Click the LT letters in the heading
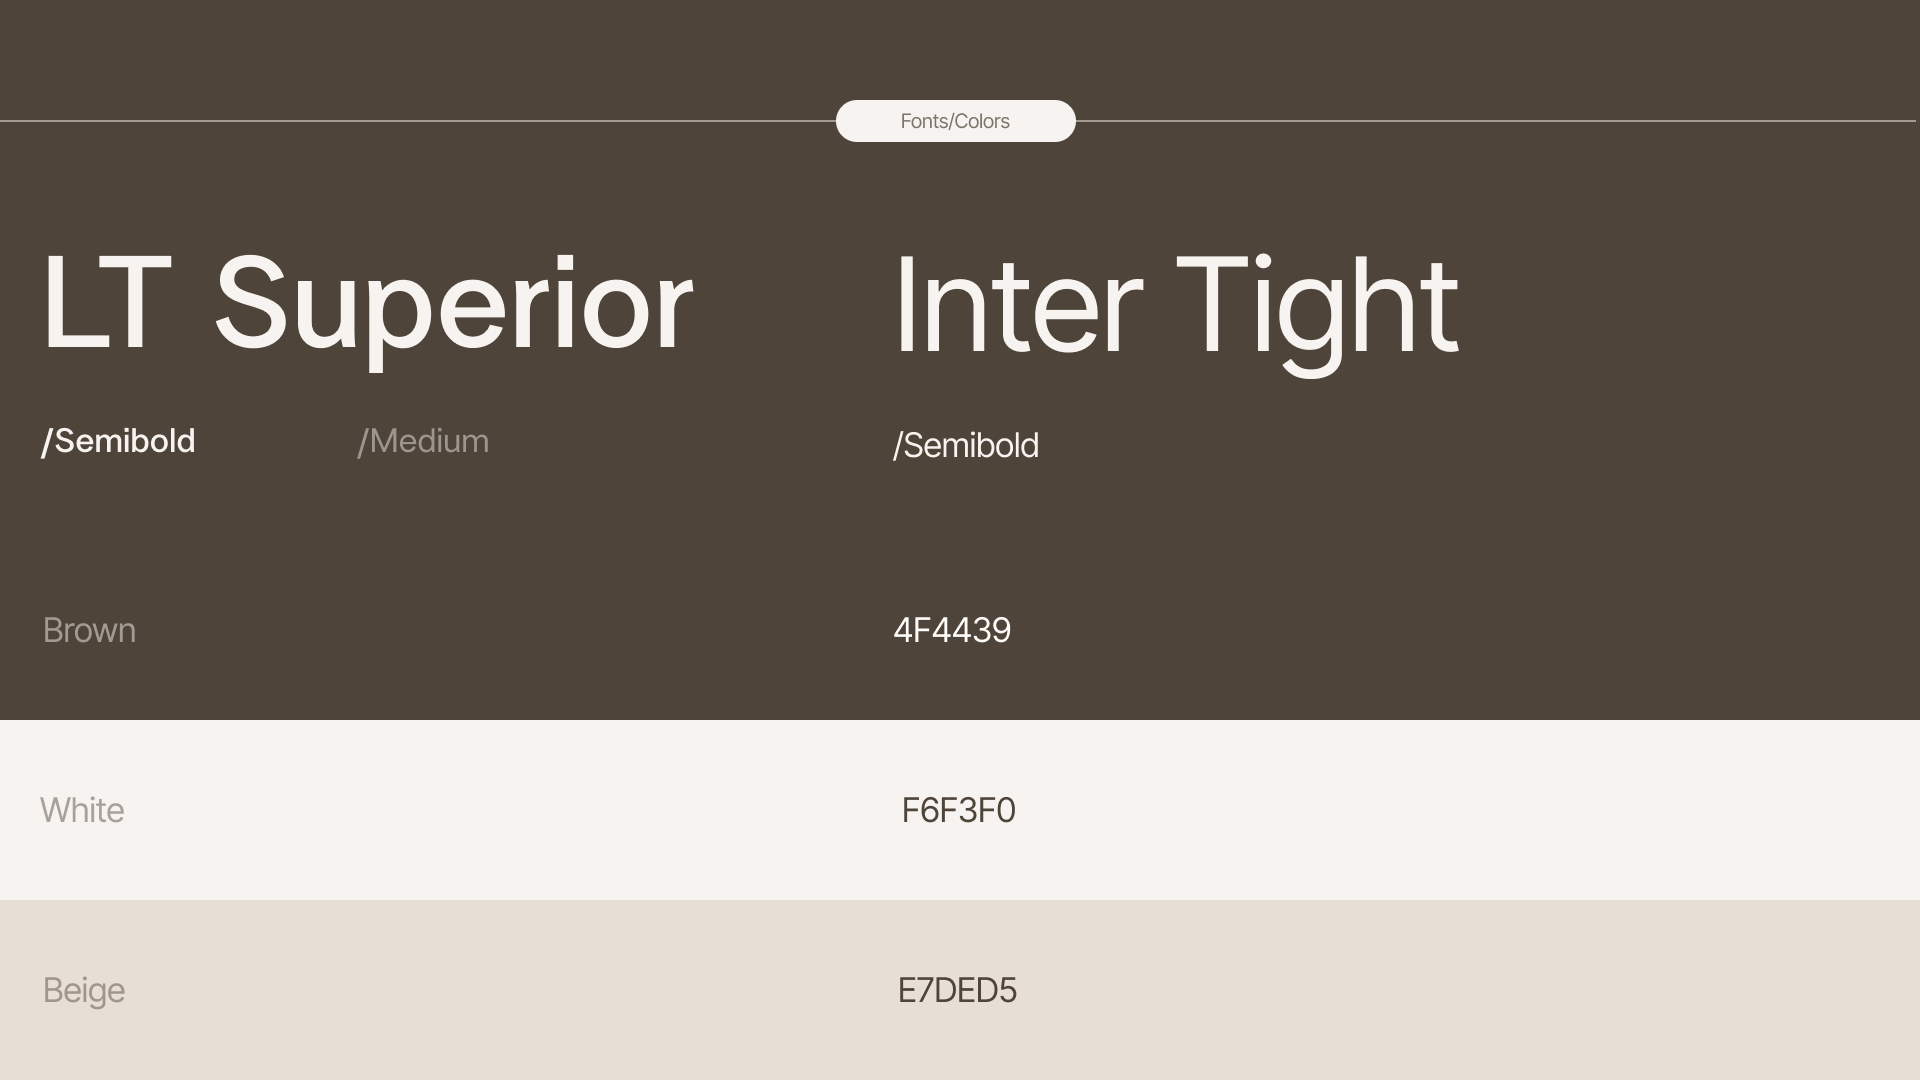 (x=105, y=304)
